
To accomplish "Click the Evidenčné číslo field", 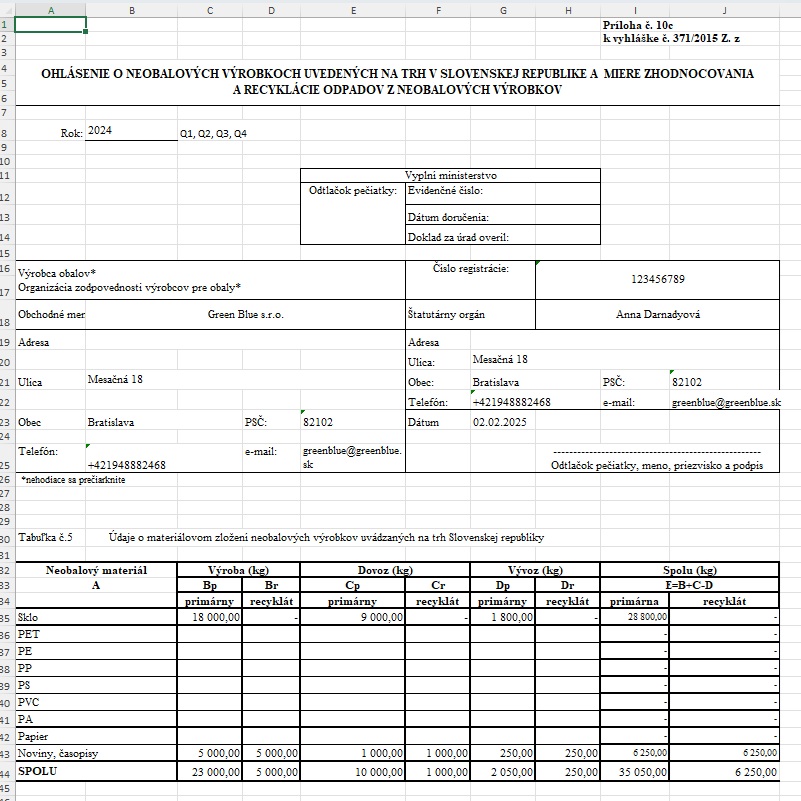I will 501,189.
